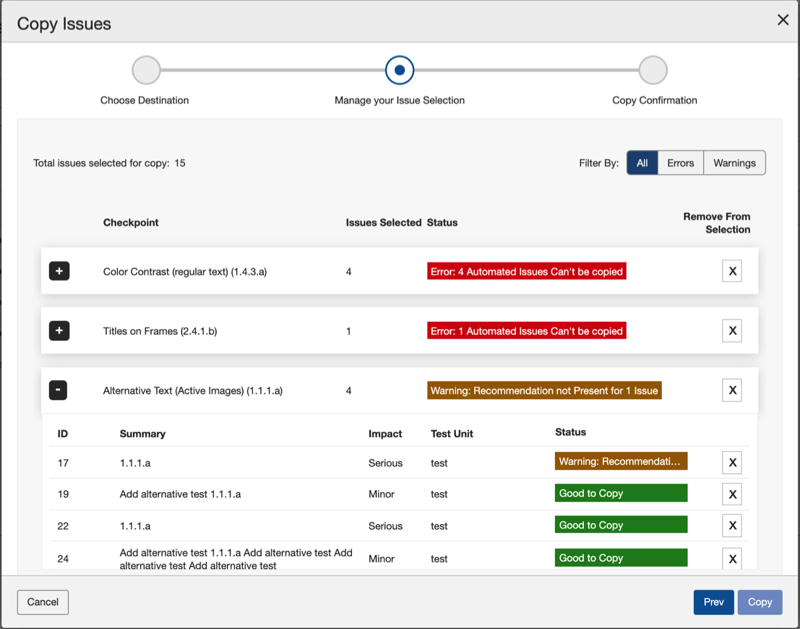The height and width of the screenshot is (629, 800).
Task: Remove Titles on Frames checkpoint from selection
Action: tap(732, 331)
